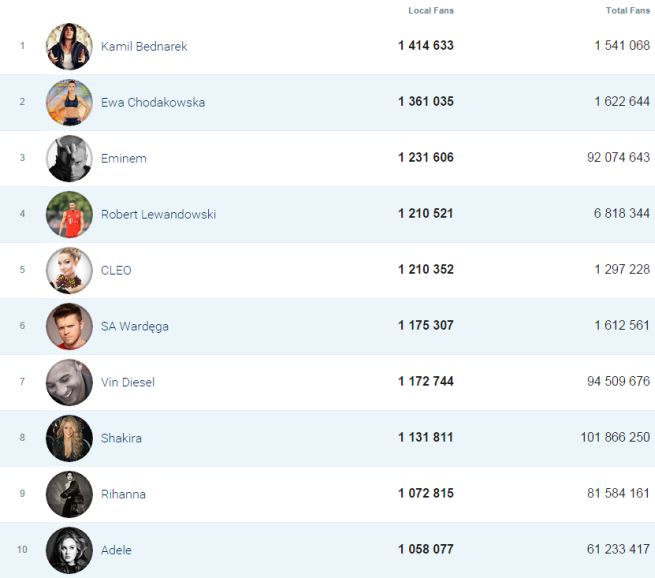Click Rihanna's profile picture
The width and height of the screenshot is (655, 578).
pos(69,494)
